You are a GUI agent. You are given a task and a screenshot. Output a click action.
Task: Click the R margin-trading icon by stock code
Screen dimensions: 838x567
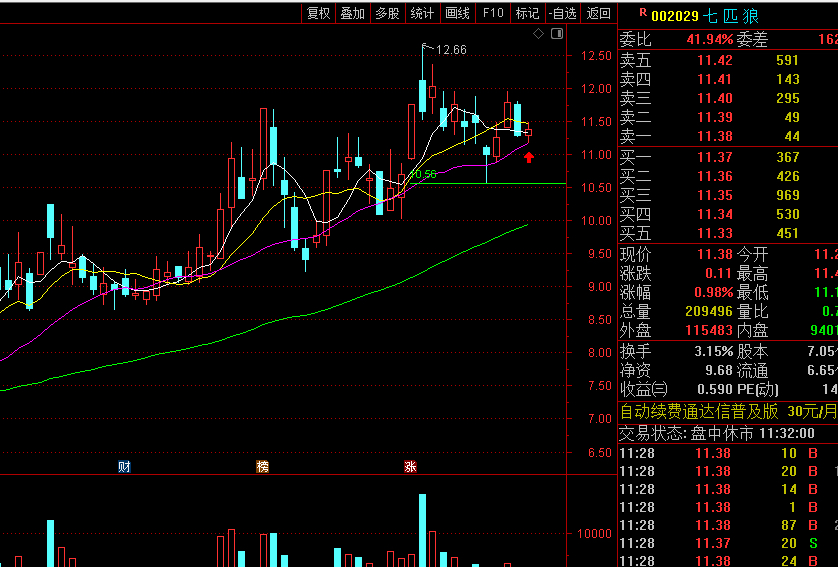pyautogui.click(x=643, y=12)
